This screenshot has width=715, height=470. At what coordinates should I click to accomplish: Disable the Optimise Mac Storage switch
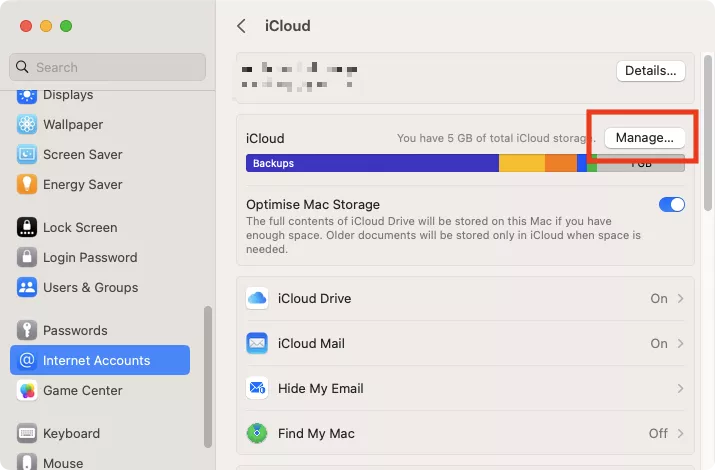[x=671, y=205]
